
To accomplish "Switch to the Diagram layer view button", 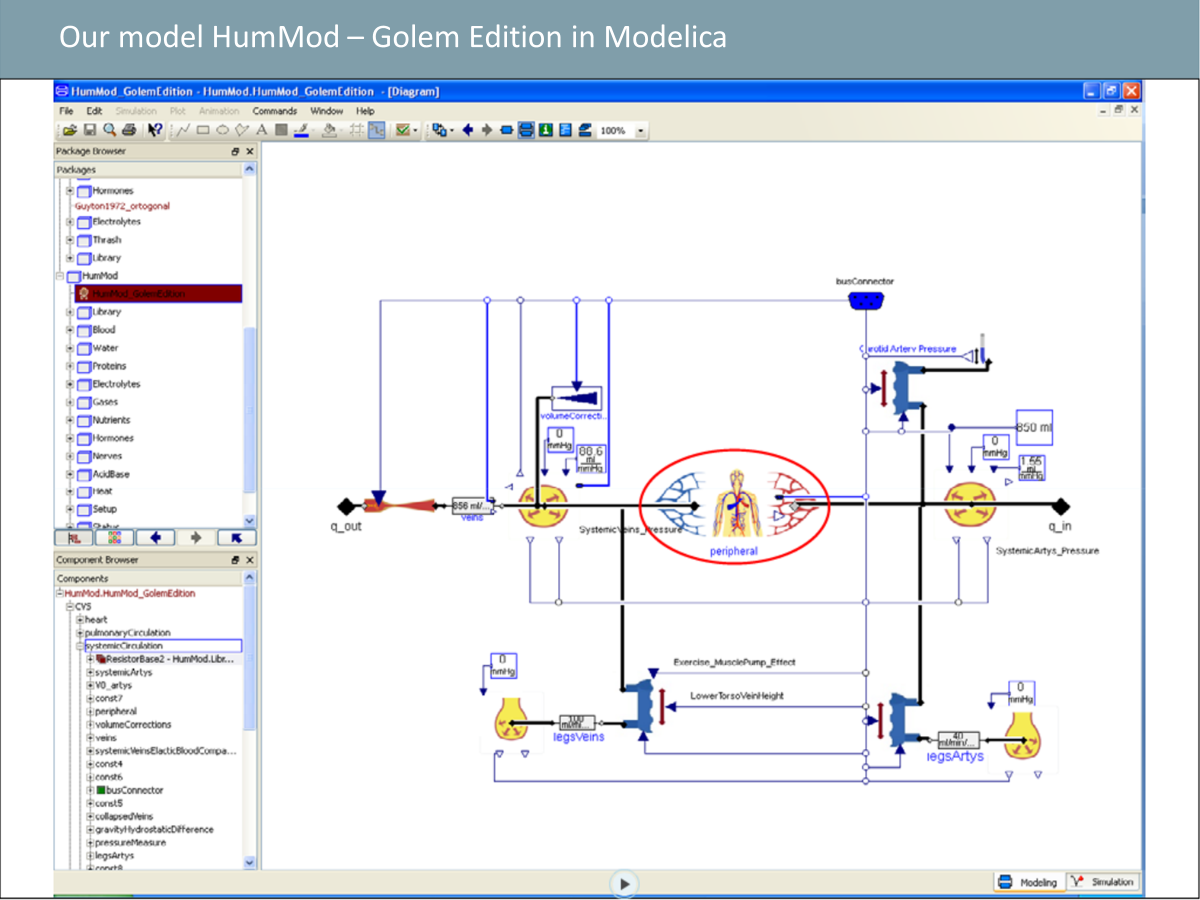I will (x=525, y=131).
